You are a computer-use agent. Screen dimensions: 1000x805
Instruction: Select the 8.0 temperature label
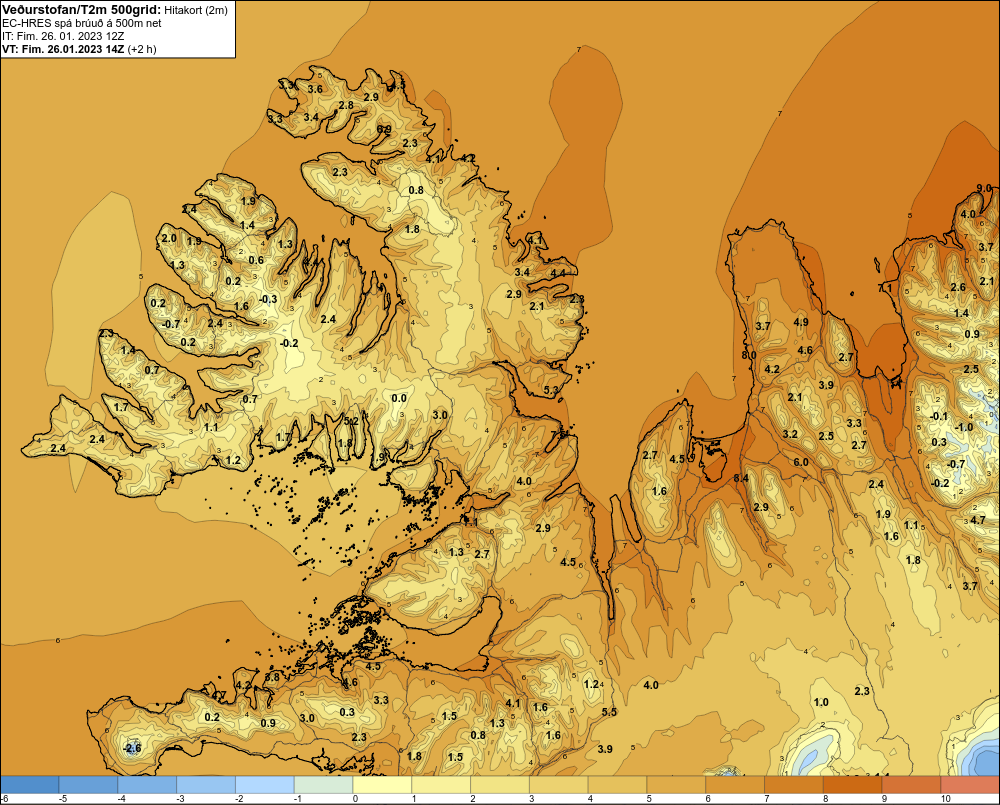click(x=749, y=355)
